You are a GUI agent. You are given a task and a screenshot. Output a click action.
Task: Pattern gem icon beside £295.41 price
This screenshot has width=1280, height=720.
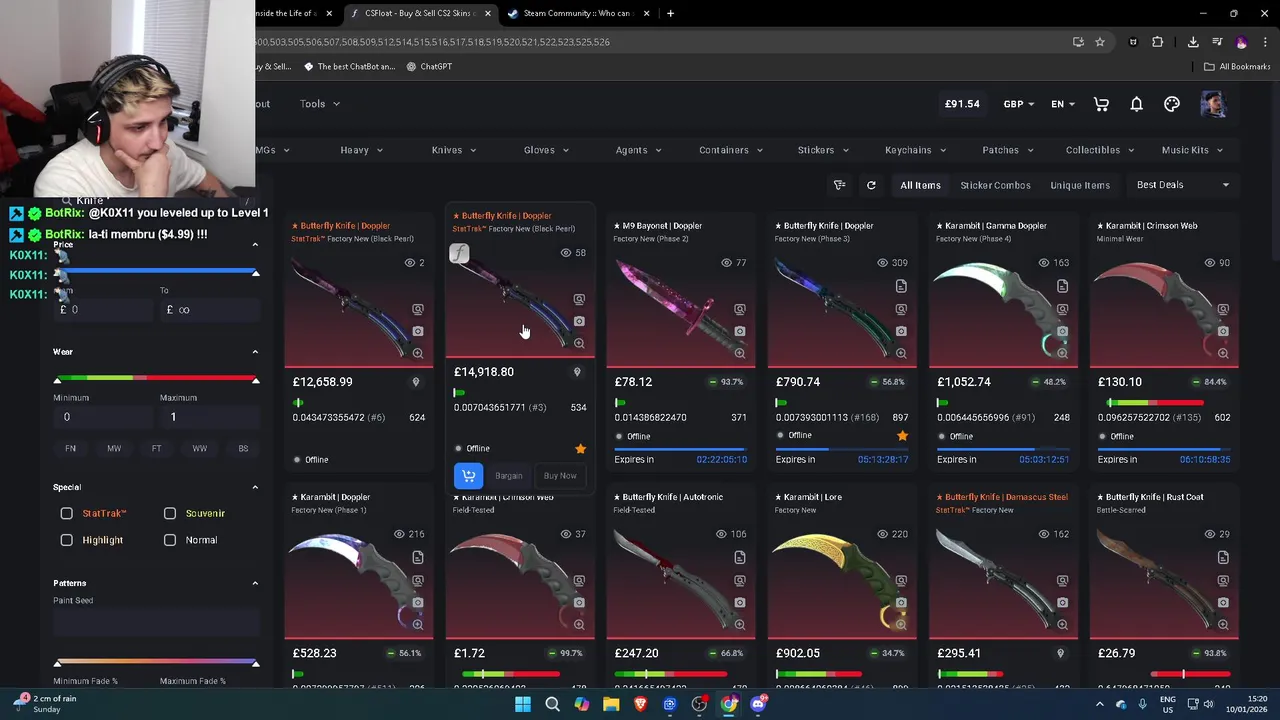click(x=1060, y=653)
